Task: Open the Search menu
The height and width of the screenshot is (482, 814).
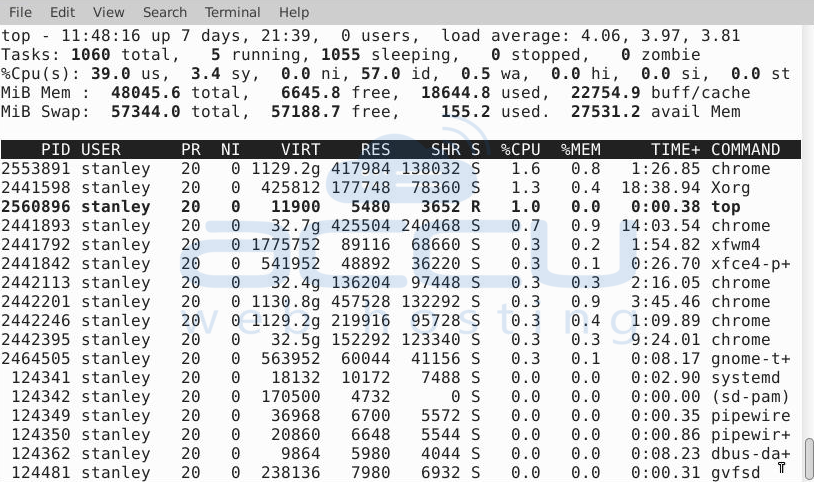Action: 165,12
